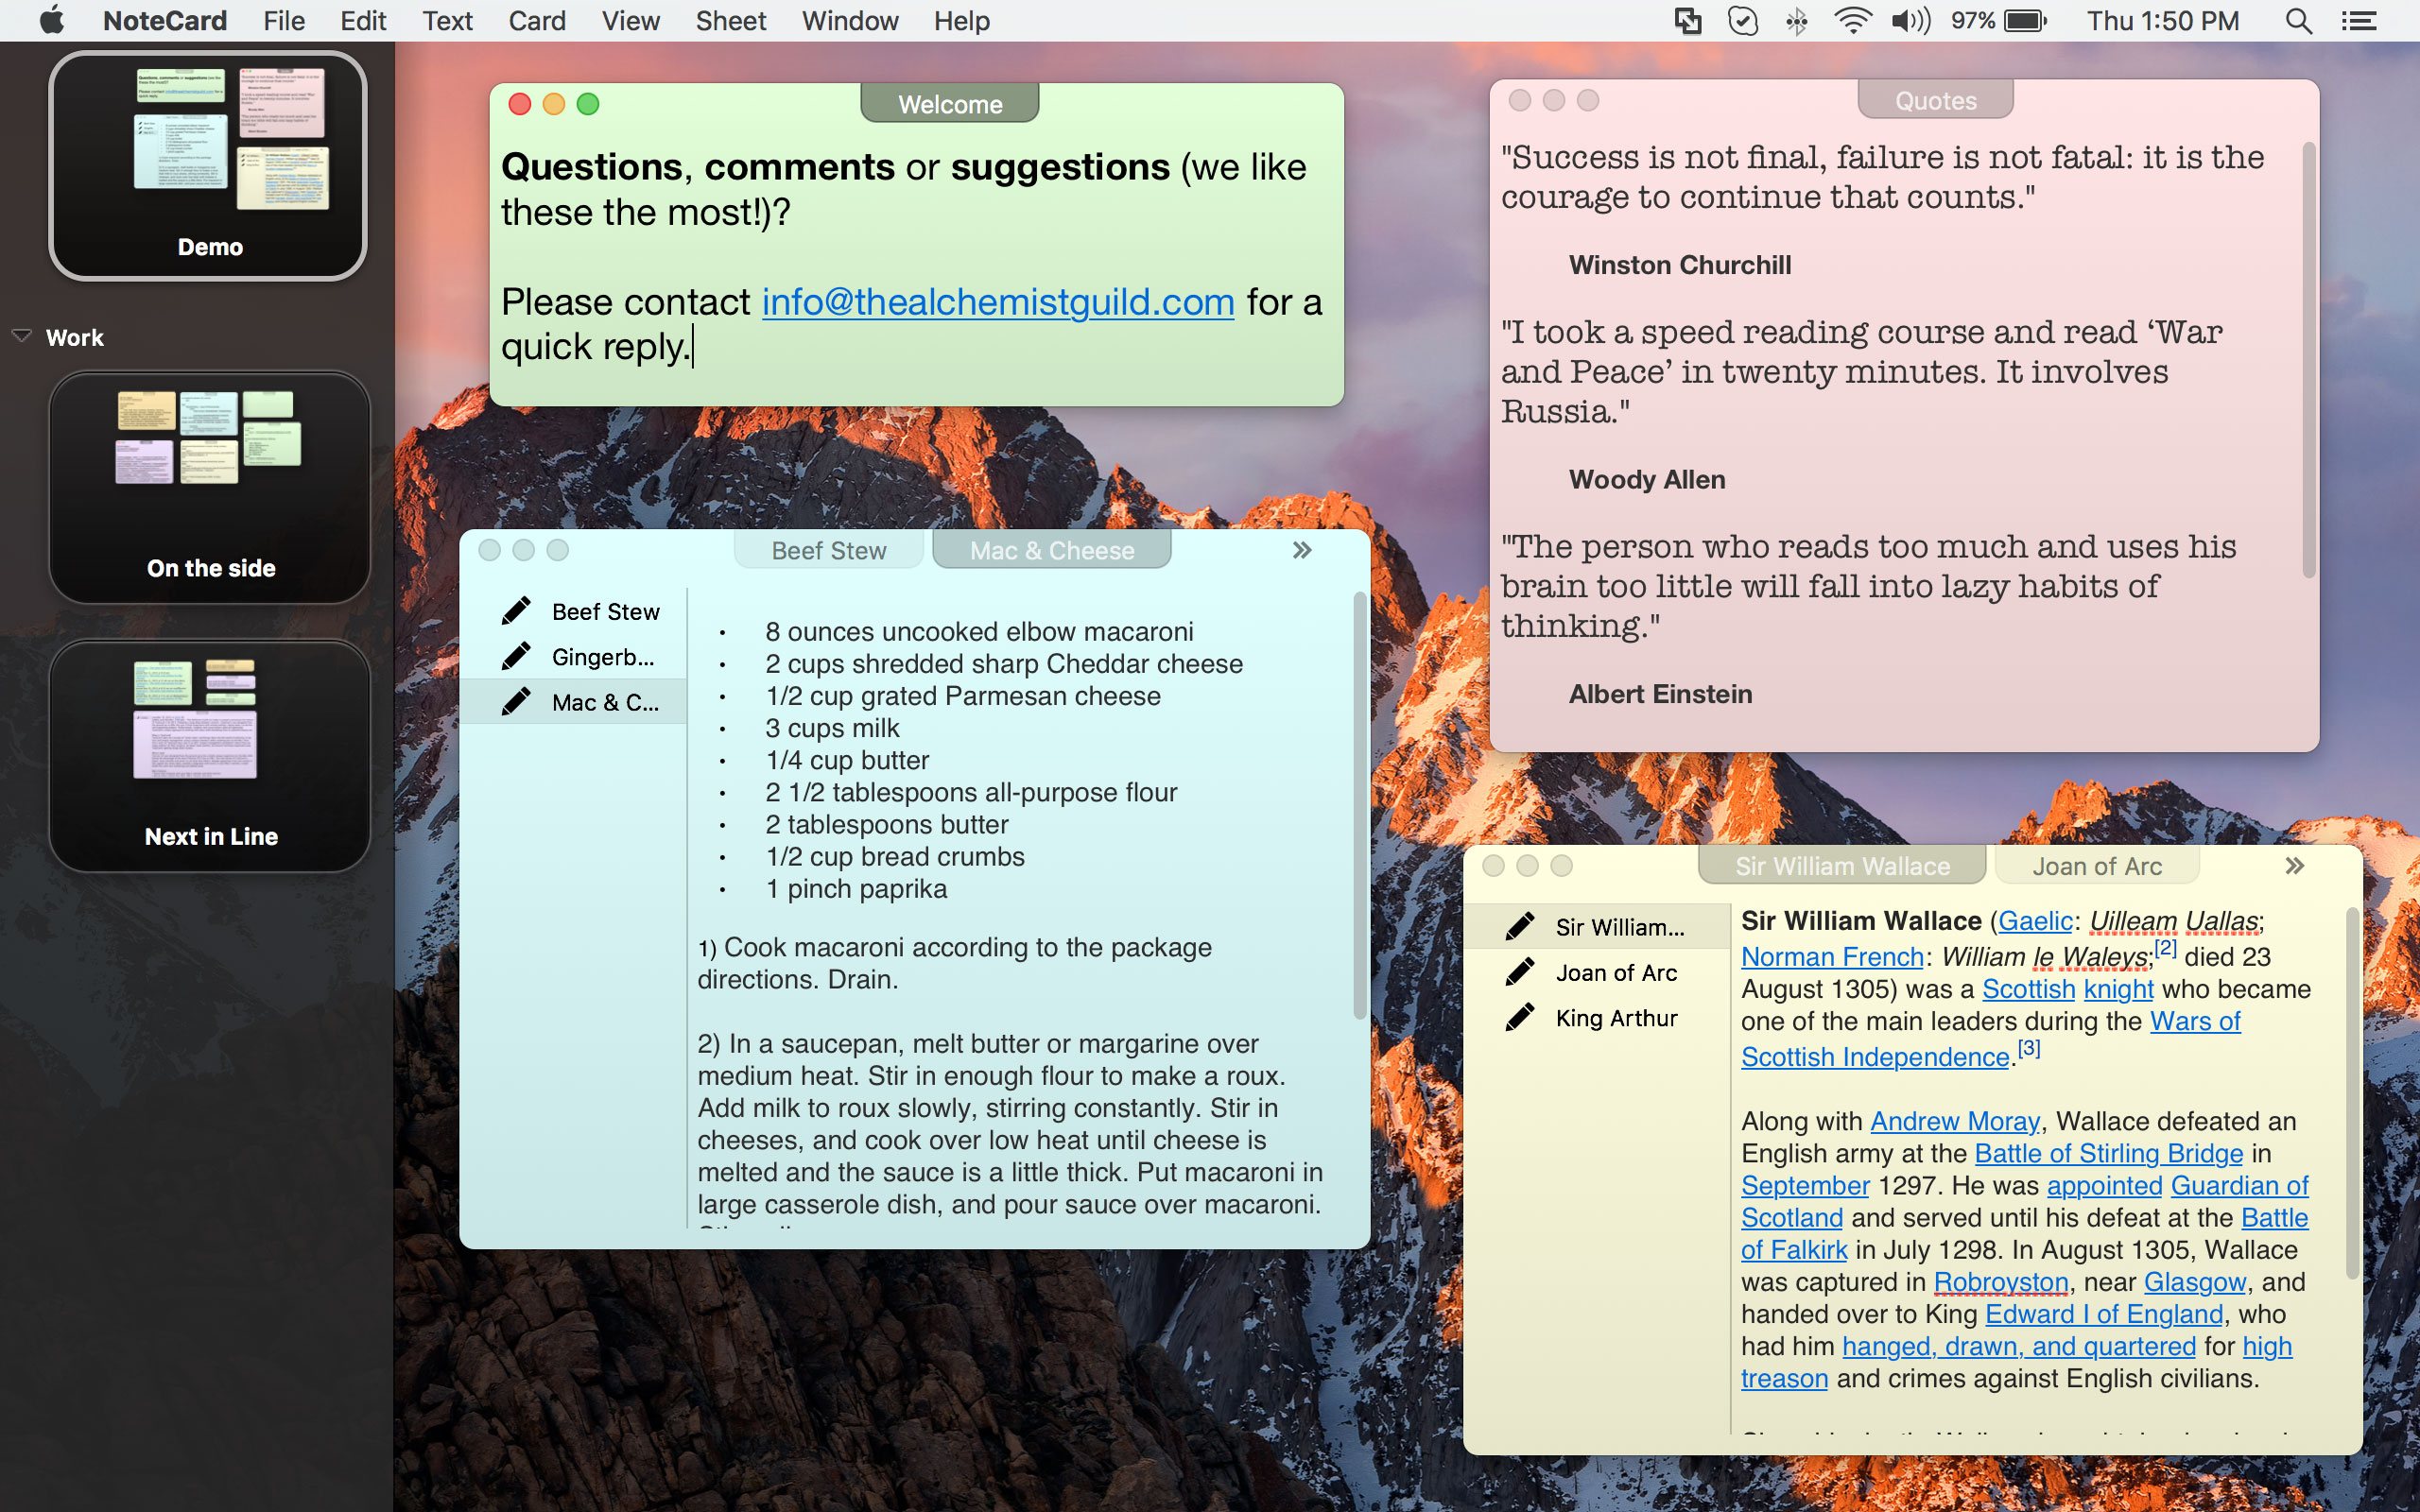2420x1512 pixels.
Task: Click the edit icon next to Beef Stew
Action: point(514,610)
